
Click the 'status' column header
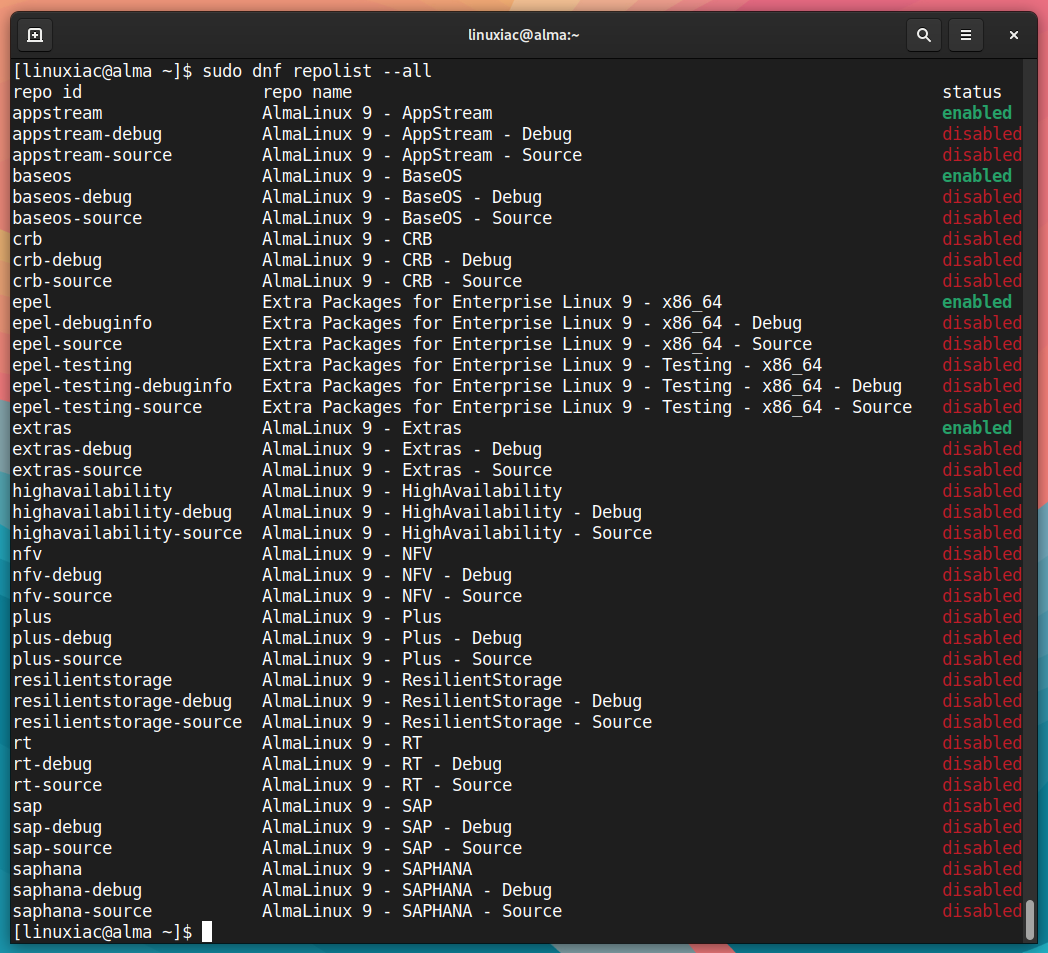(972, 92)
